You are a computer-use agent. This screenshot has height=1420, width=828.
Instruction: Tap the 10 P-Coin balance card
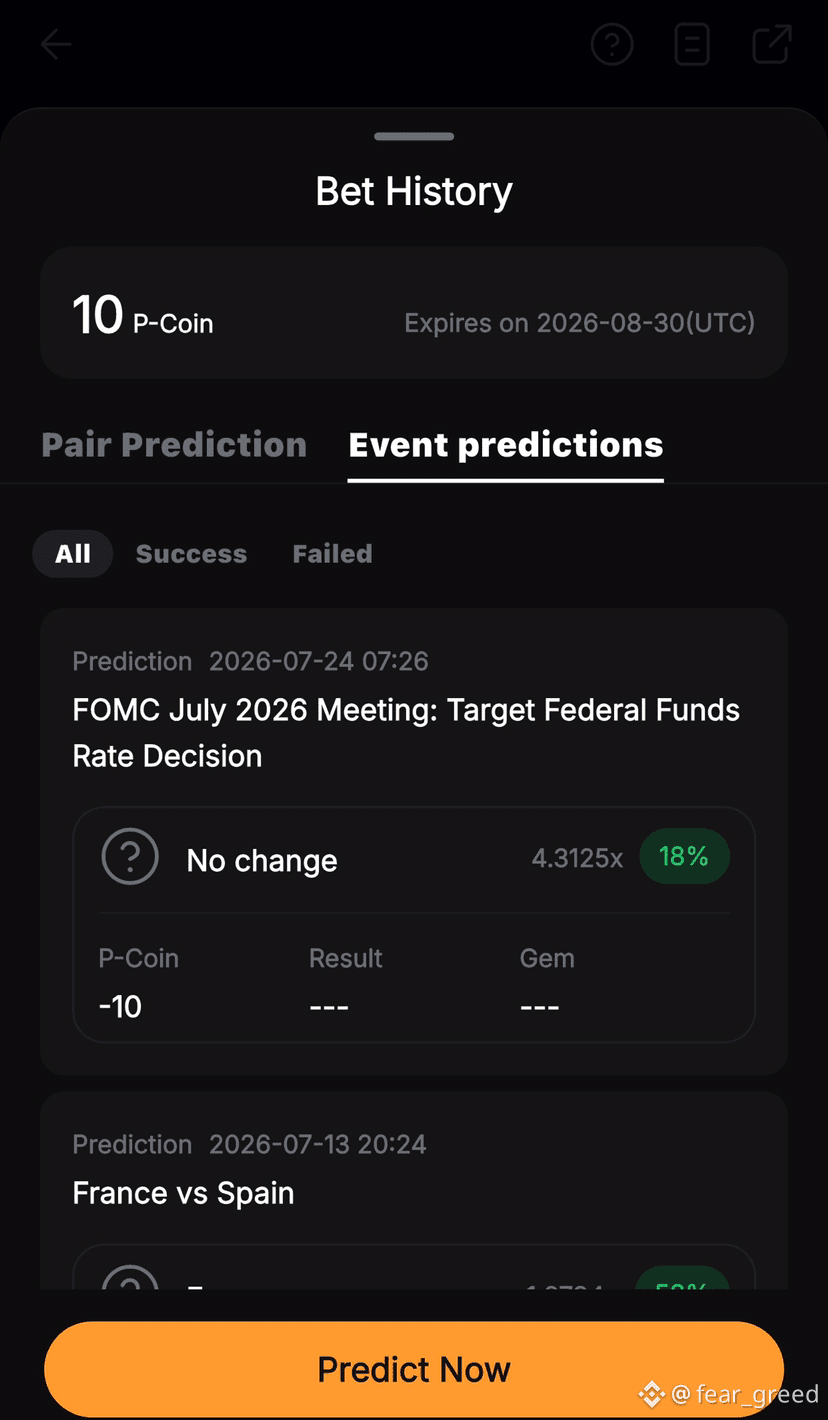tap(414, 313)
